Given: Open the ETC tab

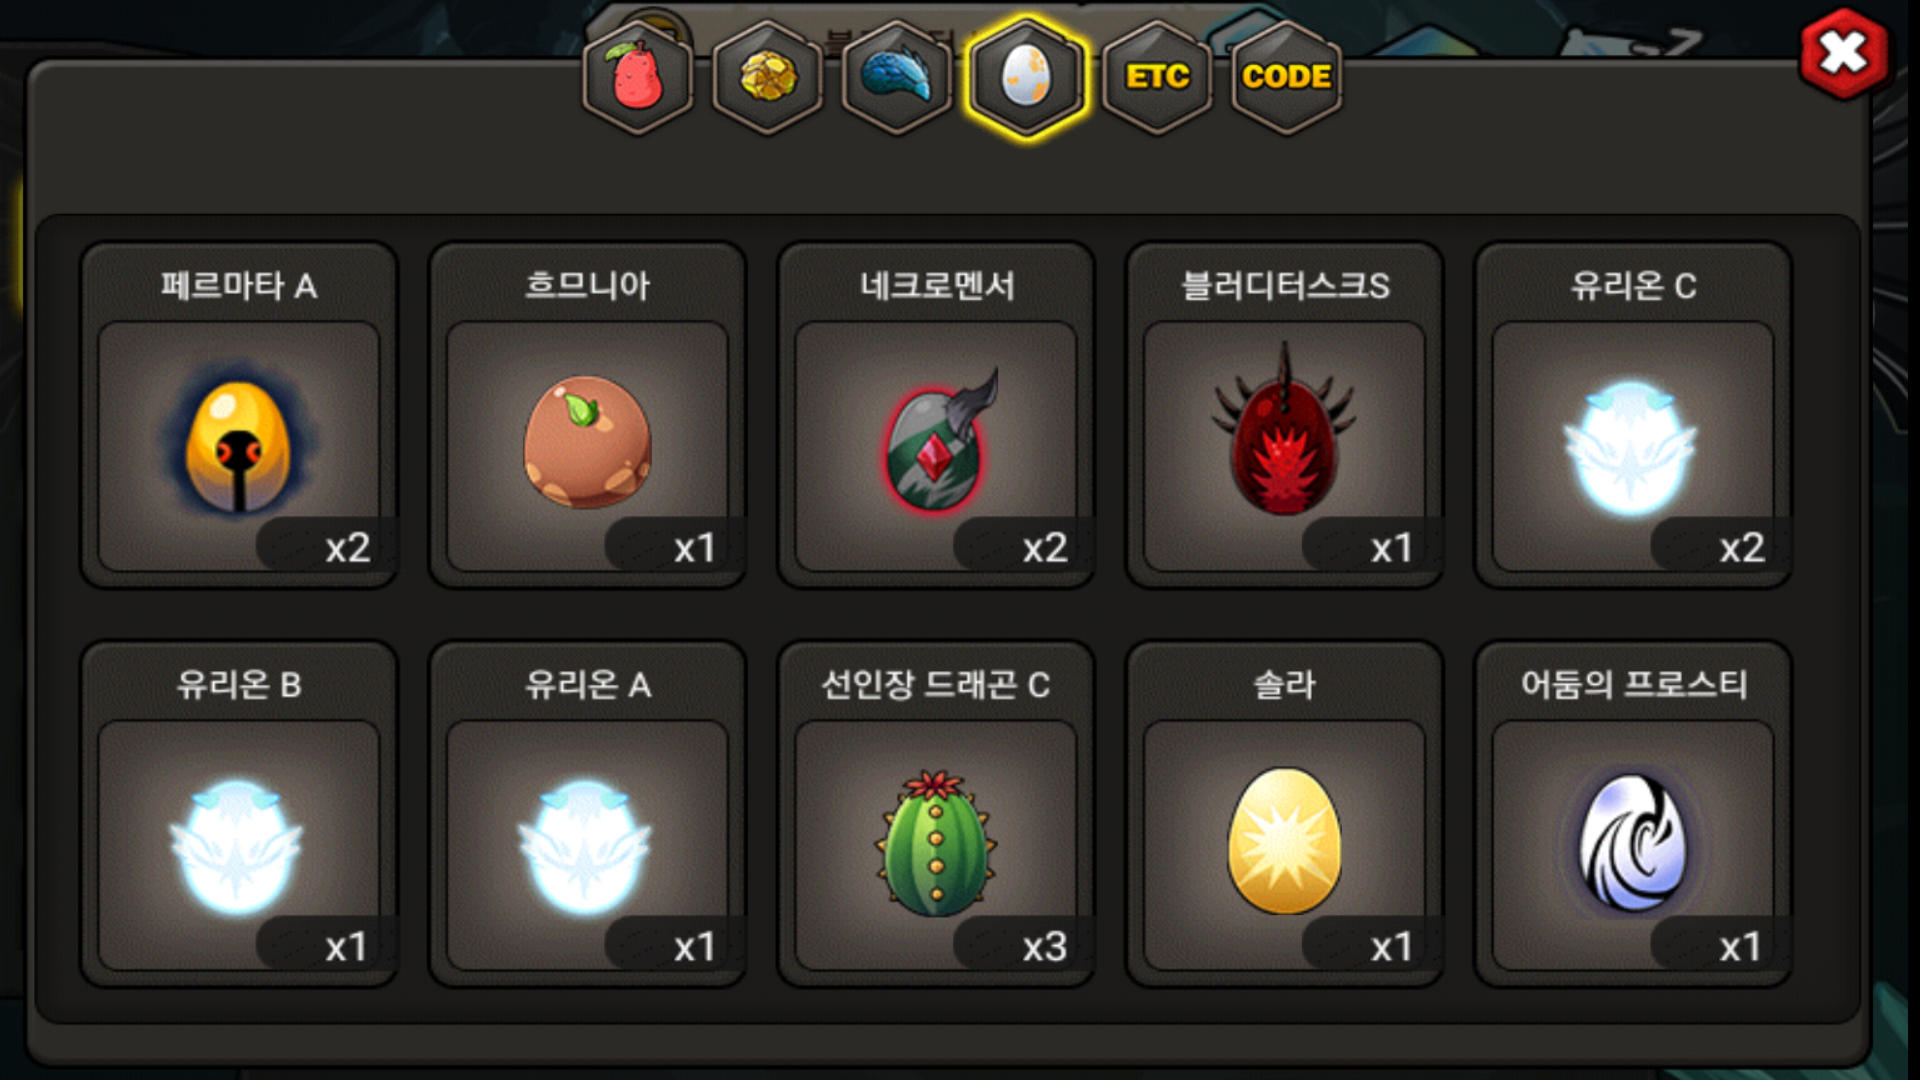Looking at the screenshot, I should coord(1157,77).
